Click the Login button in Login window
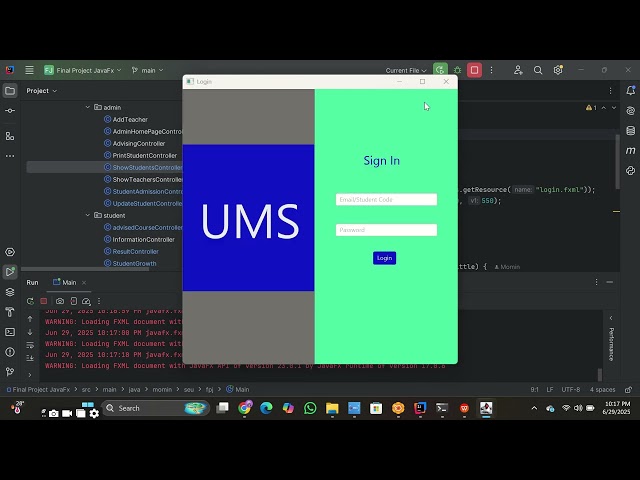The height and width of the screenshot is (480, 640). [x=384, y=258]
